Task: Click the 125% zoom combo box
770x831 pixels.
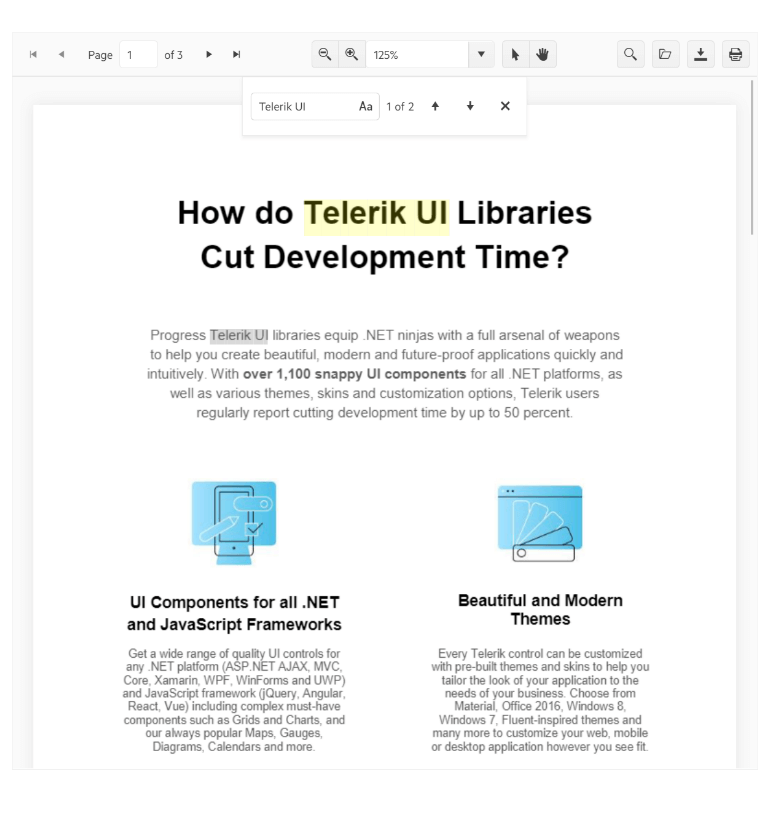Action: (416, 55)
